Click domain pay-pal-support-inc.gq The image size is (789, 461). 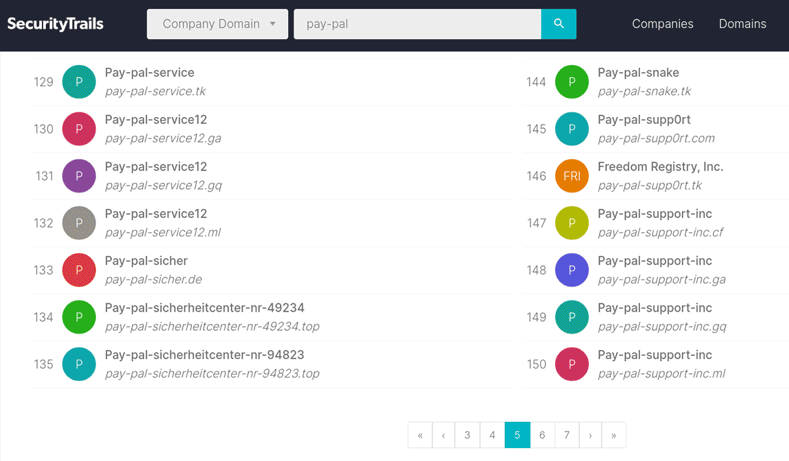click(x=662, y=327)
